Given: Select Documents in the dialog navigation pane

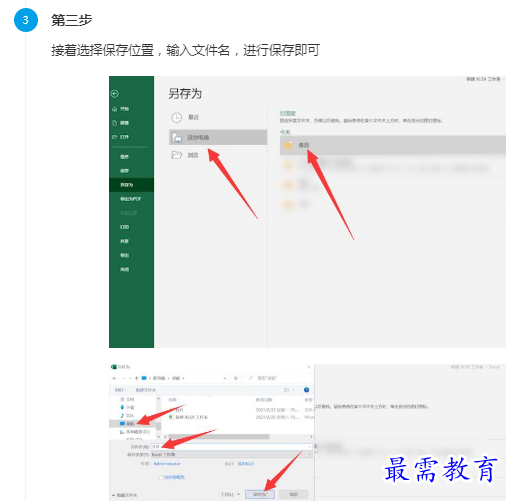Looking at the screenshot, I should [127, 399].
